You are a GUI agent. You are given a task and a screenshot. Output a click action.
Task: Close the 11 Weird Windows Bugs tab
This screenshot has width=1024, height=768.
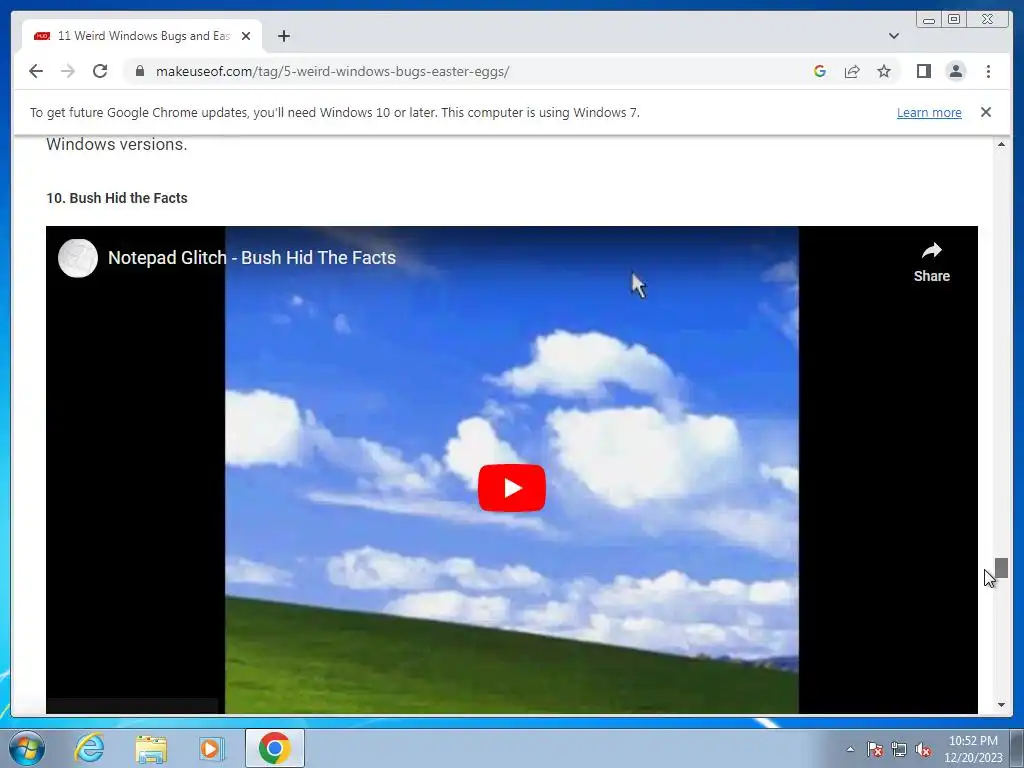tap(246, 36)
